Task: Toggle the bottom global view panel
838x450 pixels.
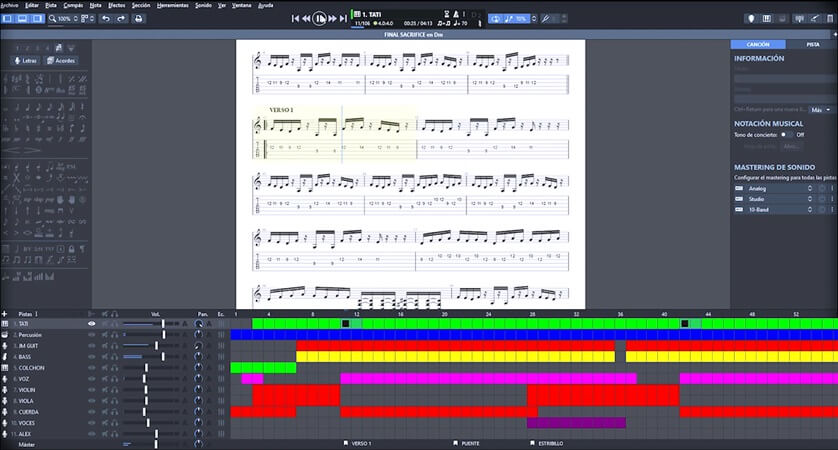Action: click(22, 19)
